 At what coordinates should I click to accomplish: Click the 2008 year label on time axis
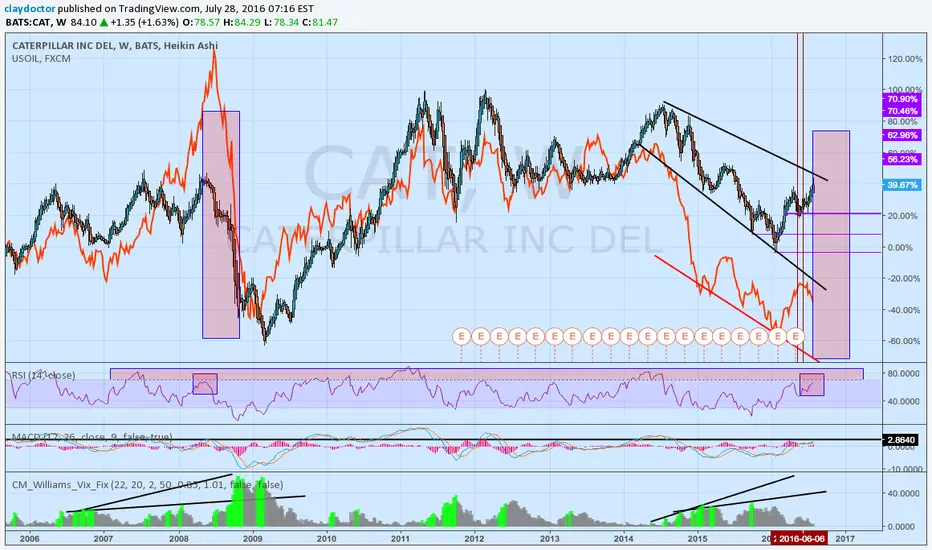(178, 539)
